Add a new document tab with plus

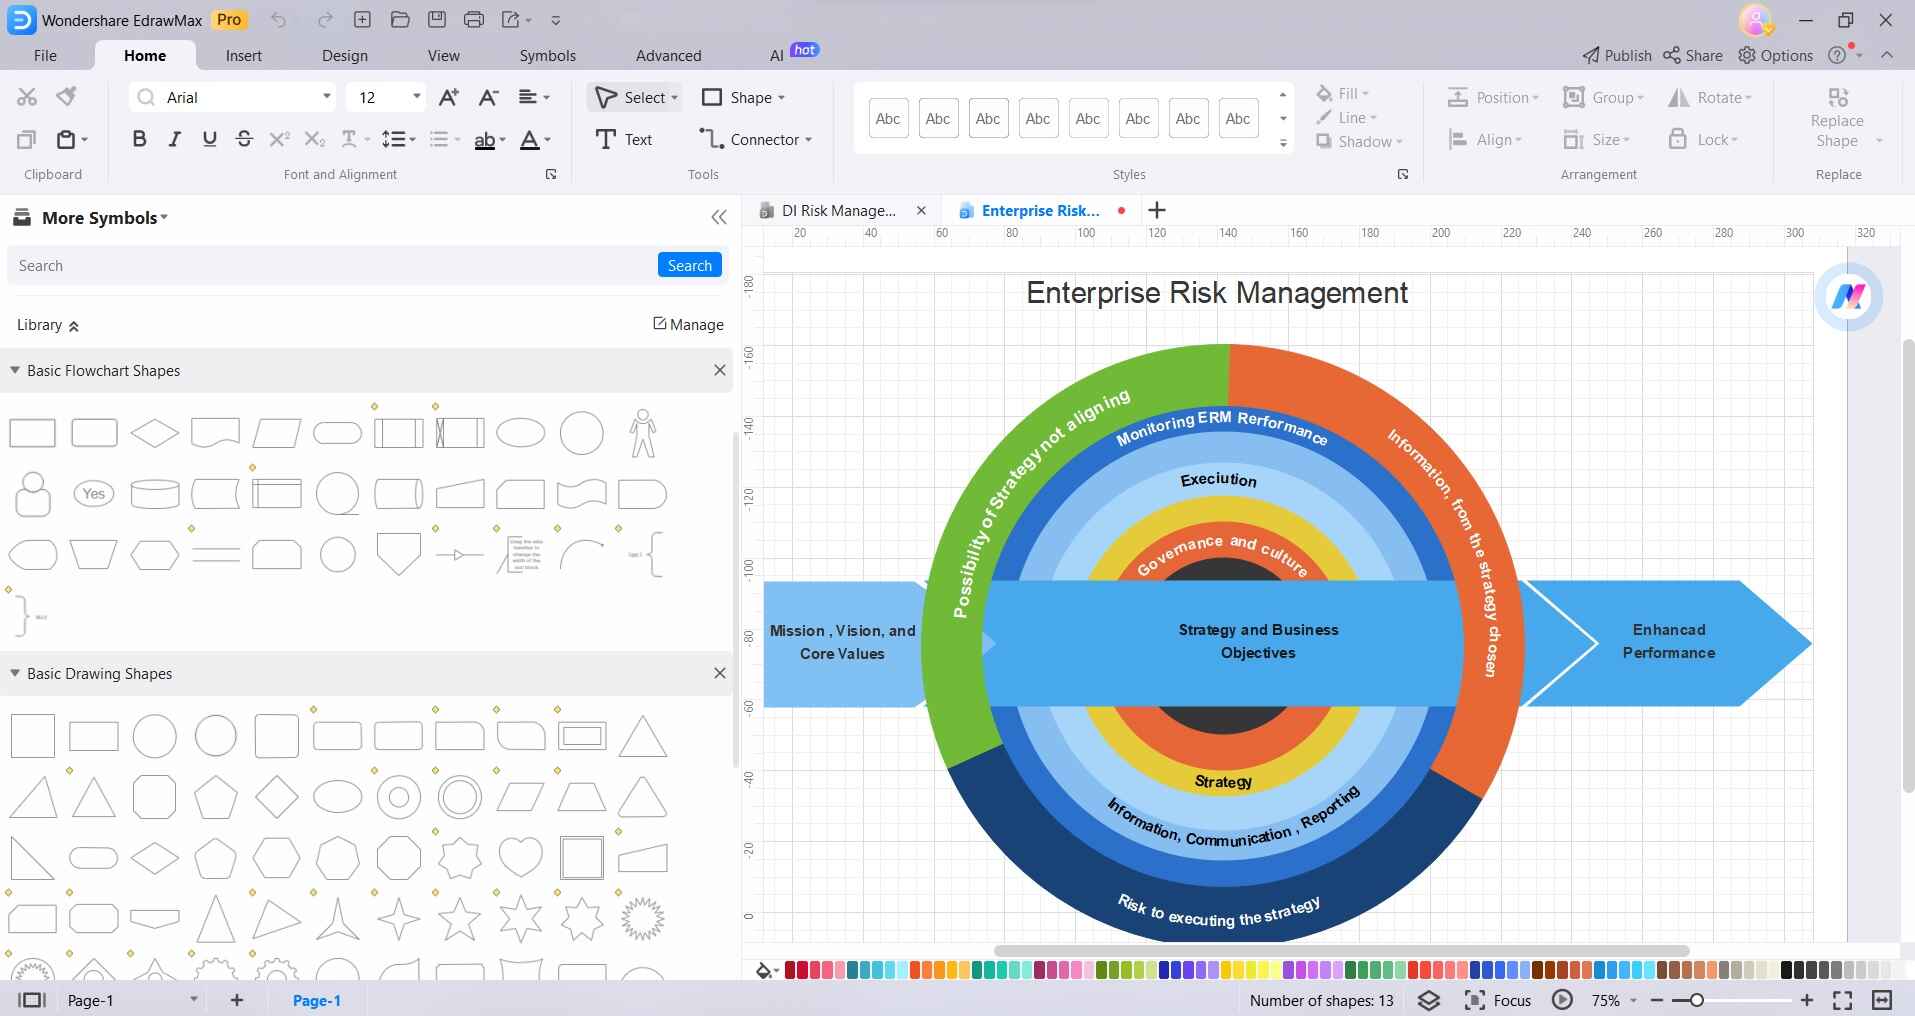coord(1157,210)
